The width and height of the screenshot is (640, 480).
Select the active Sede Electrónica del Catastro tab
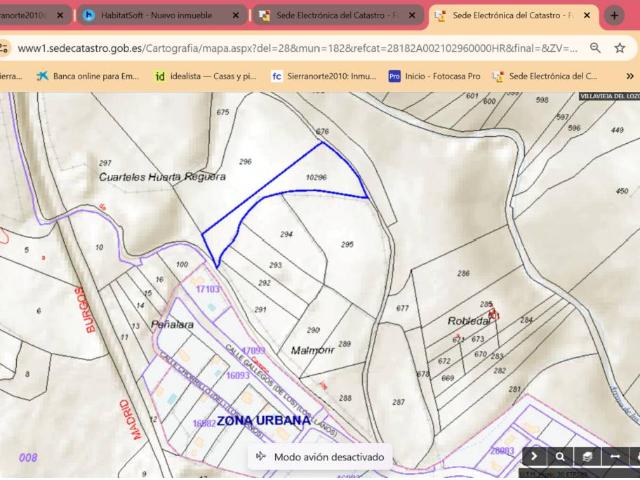click(512, 16)
